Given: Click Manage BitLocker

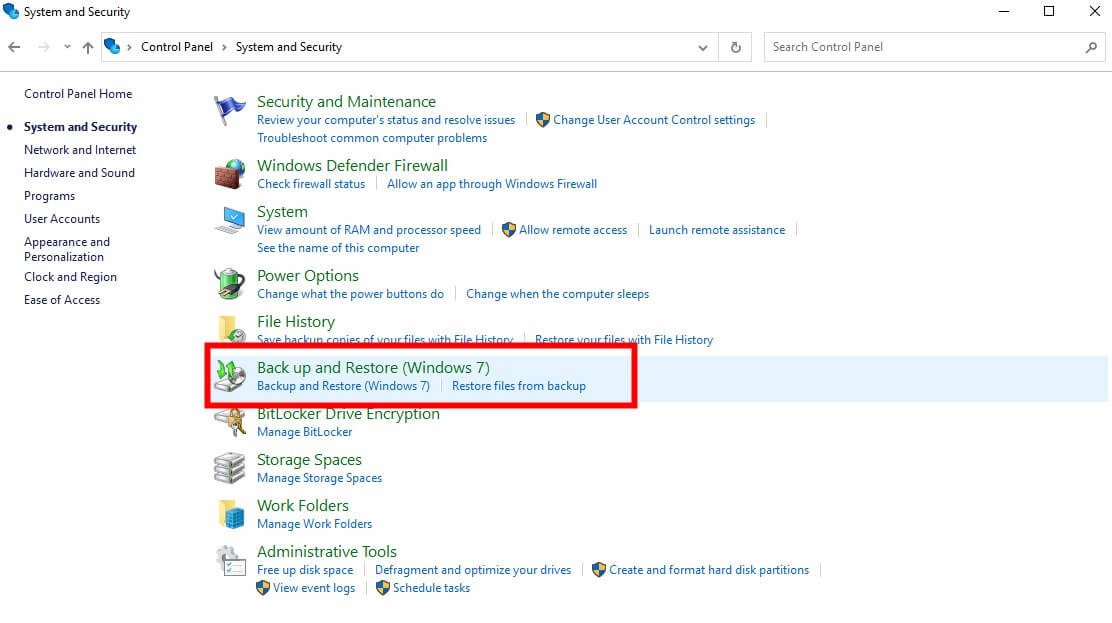Looking at the screenshot, I should point(304,432).
